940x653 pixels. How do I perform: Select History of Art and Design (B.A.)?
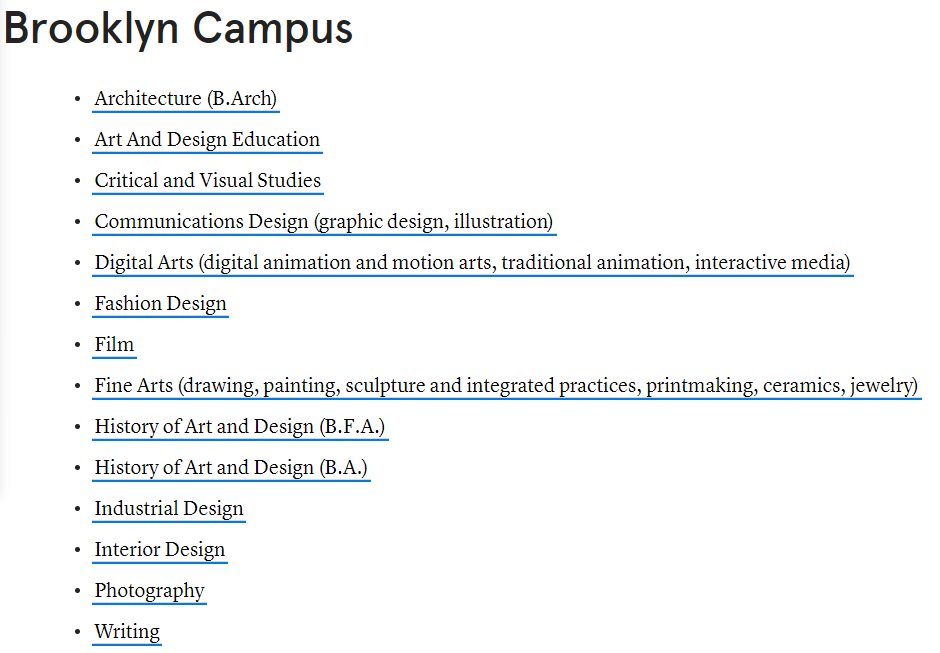coord(231,468)
